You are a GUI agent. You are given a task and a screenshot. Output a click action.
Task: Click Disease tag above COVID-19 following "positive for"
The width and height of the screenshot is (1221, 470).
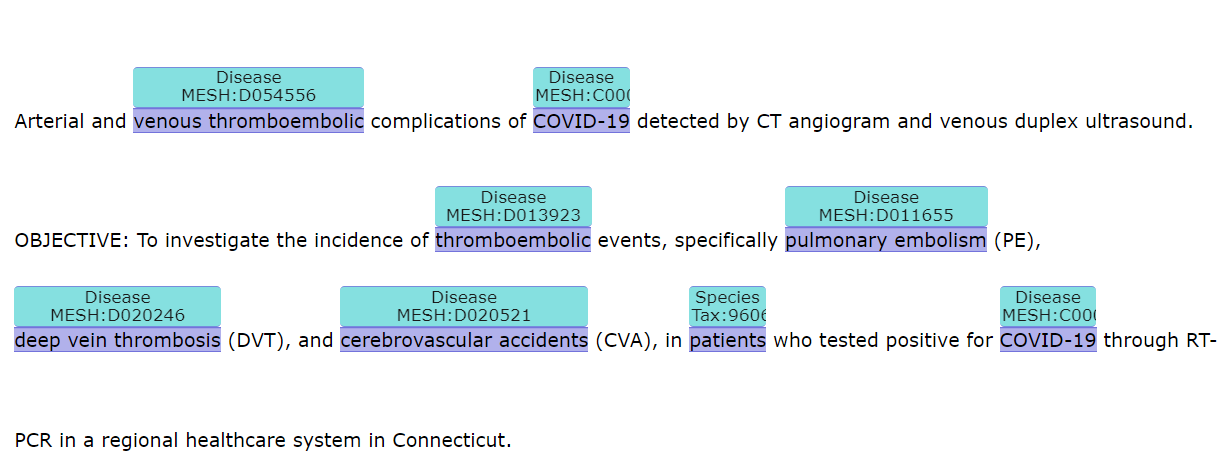(1048, 306)
